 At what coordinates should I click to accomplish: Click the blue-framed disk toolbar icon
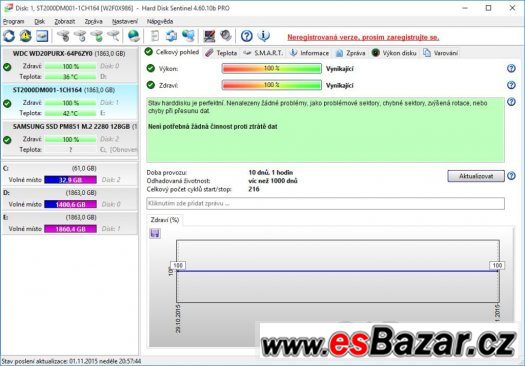point(42,36)
